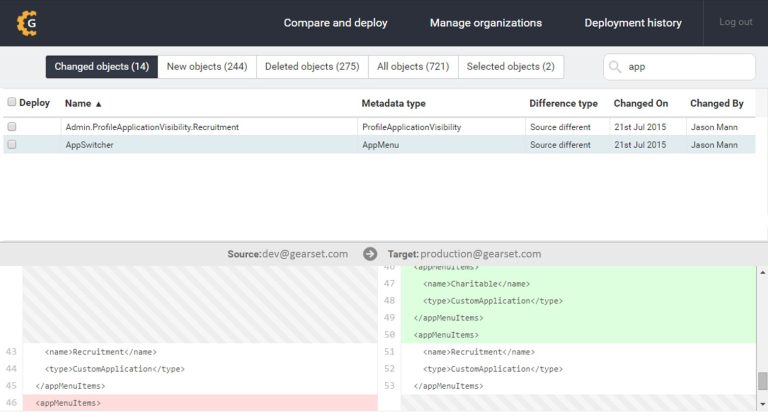Click the Gearset logo icon
The image size is (768, 415).
(x=27, y=22)
